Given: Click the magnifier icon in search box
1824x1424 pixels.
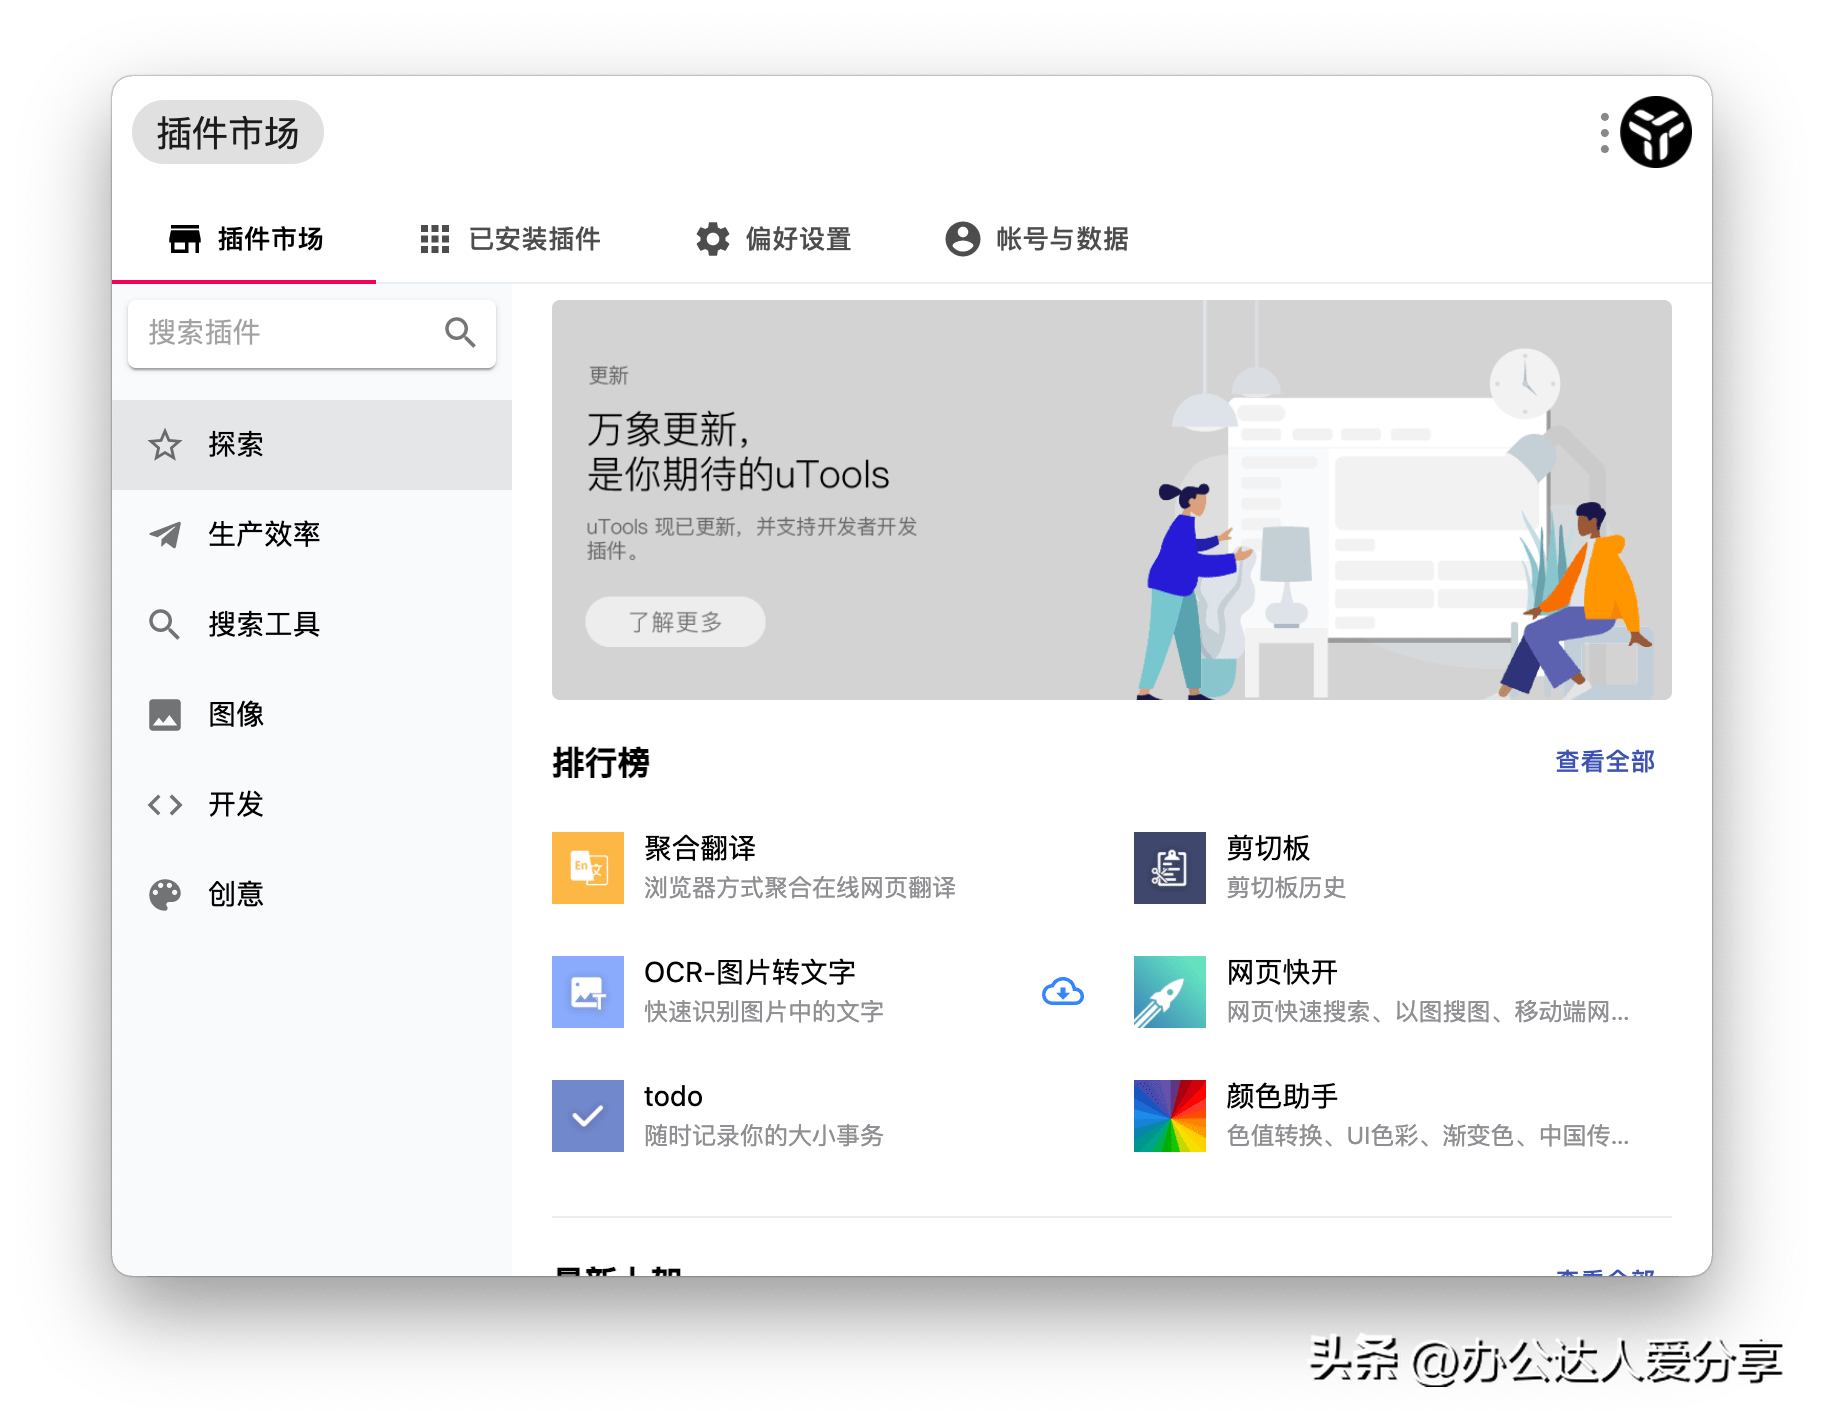Looking at the screenshot, I should point(460,332).
